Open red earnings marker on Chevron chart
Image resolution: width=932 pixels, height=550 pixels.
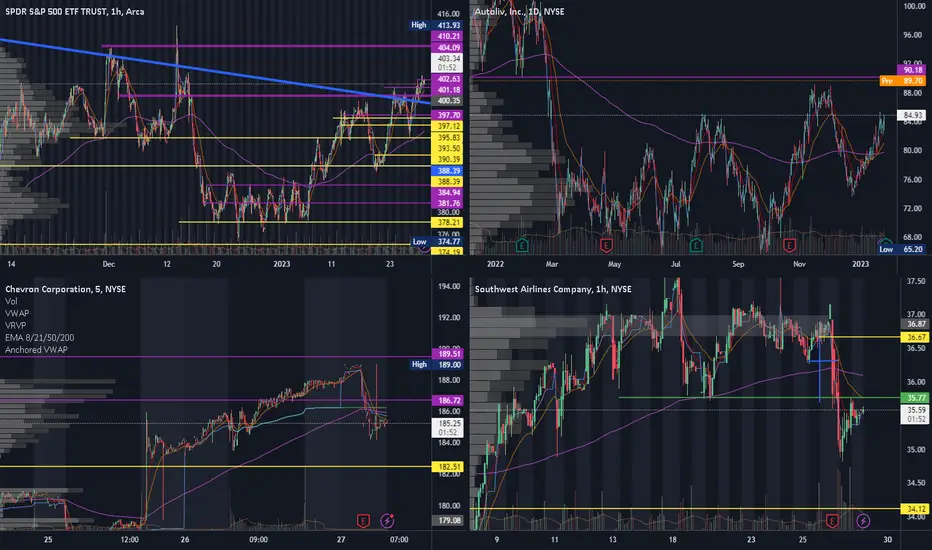363,521
